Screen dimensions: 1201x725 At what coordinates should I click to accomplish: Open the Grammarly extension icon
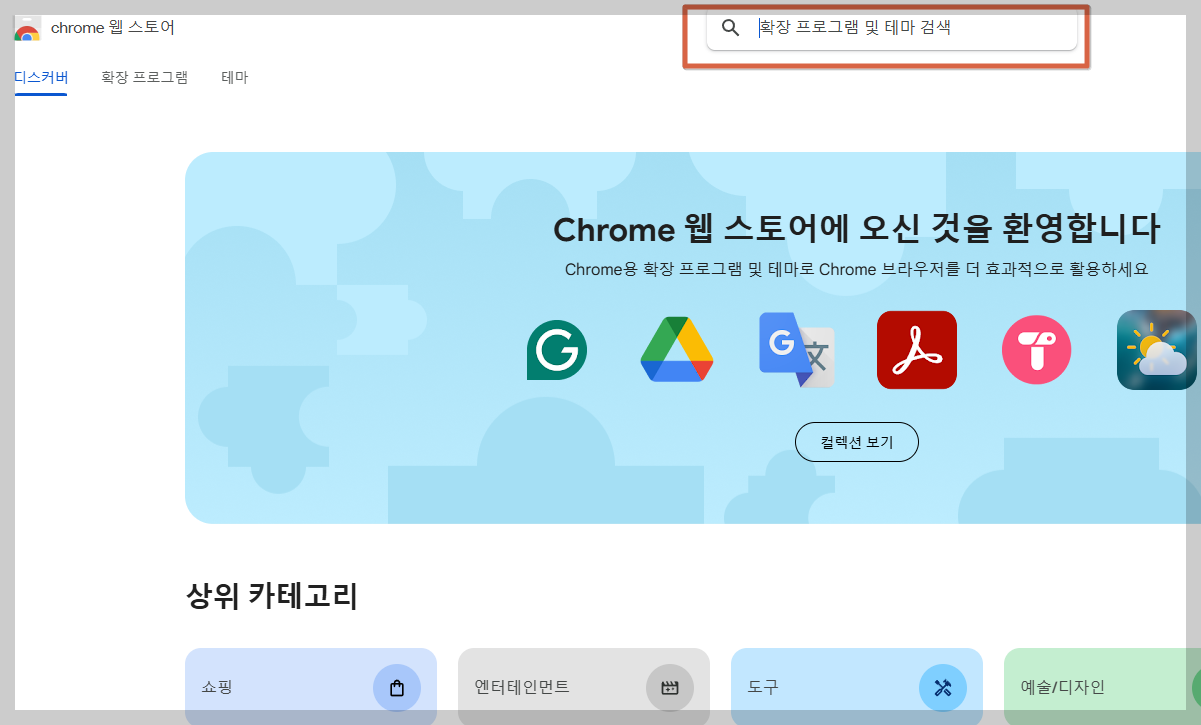click(556, 350)
